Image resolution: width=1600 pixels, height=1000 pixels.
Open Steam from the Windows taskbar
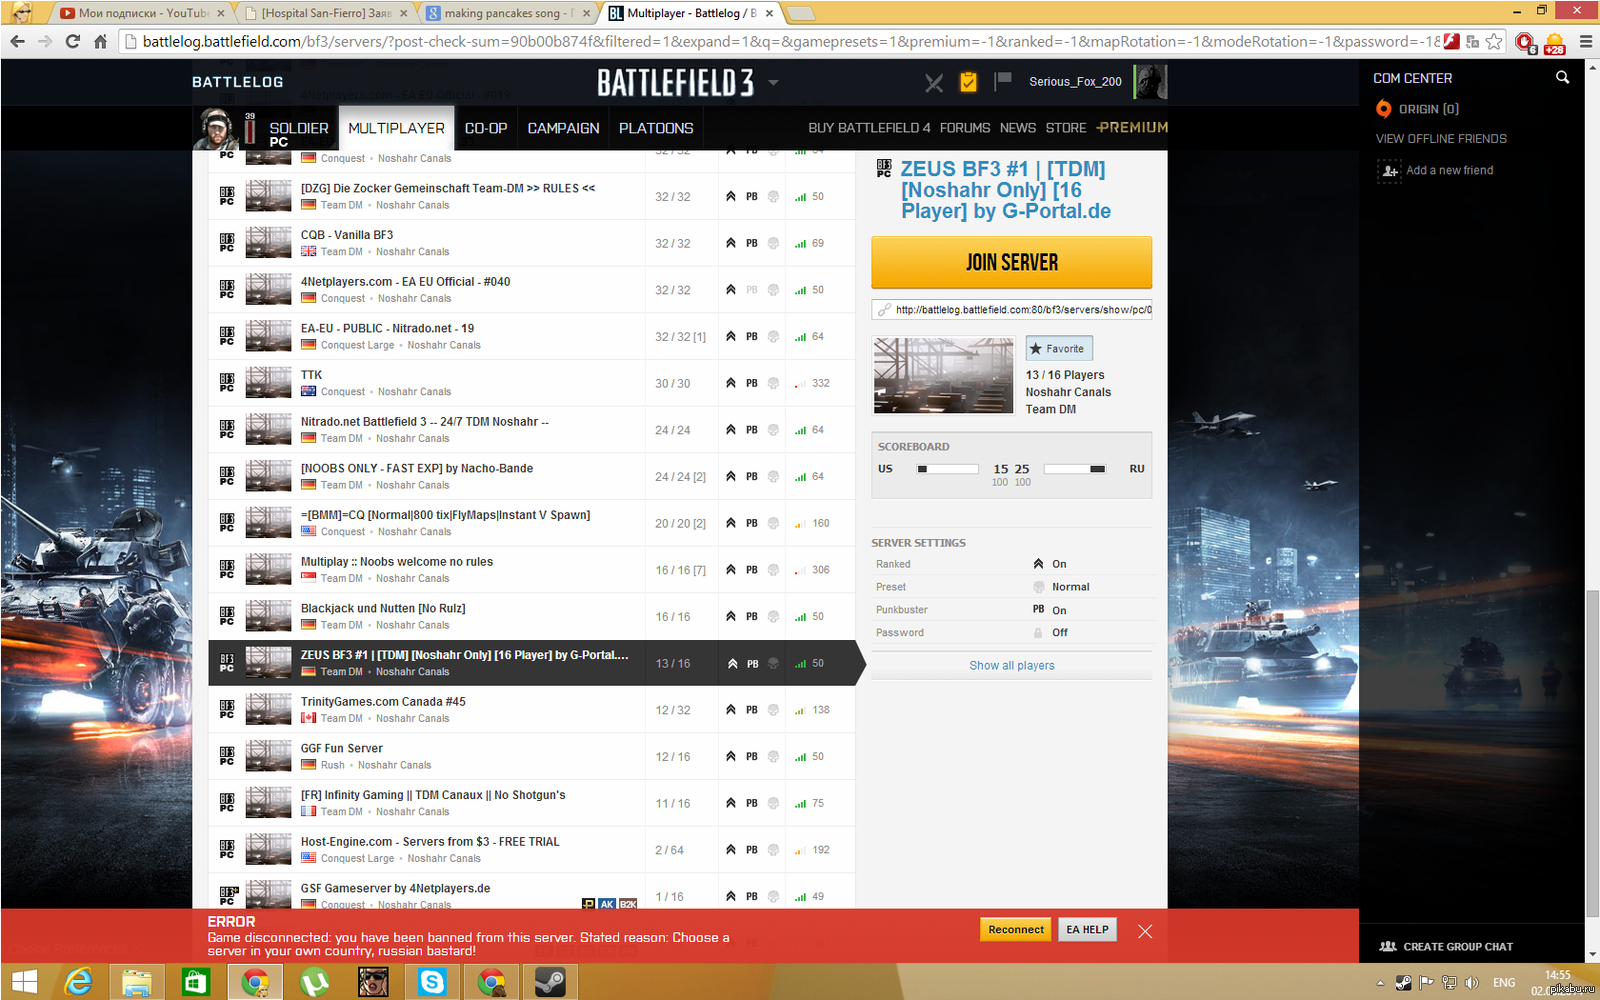[549, 982]
